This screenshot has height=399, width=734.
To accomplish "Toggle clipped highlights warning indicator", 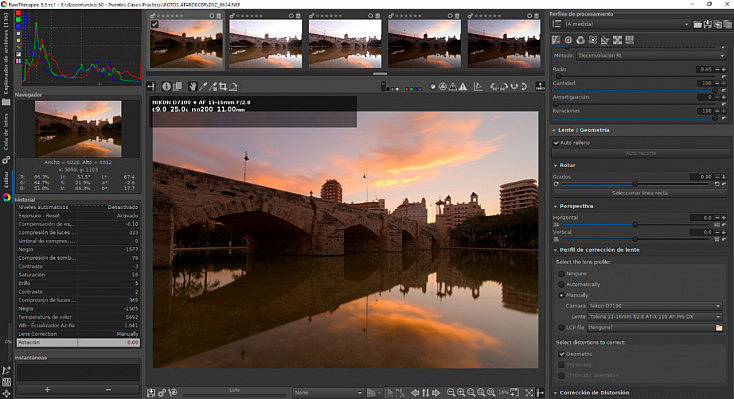I will pos(463,87).
